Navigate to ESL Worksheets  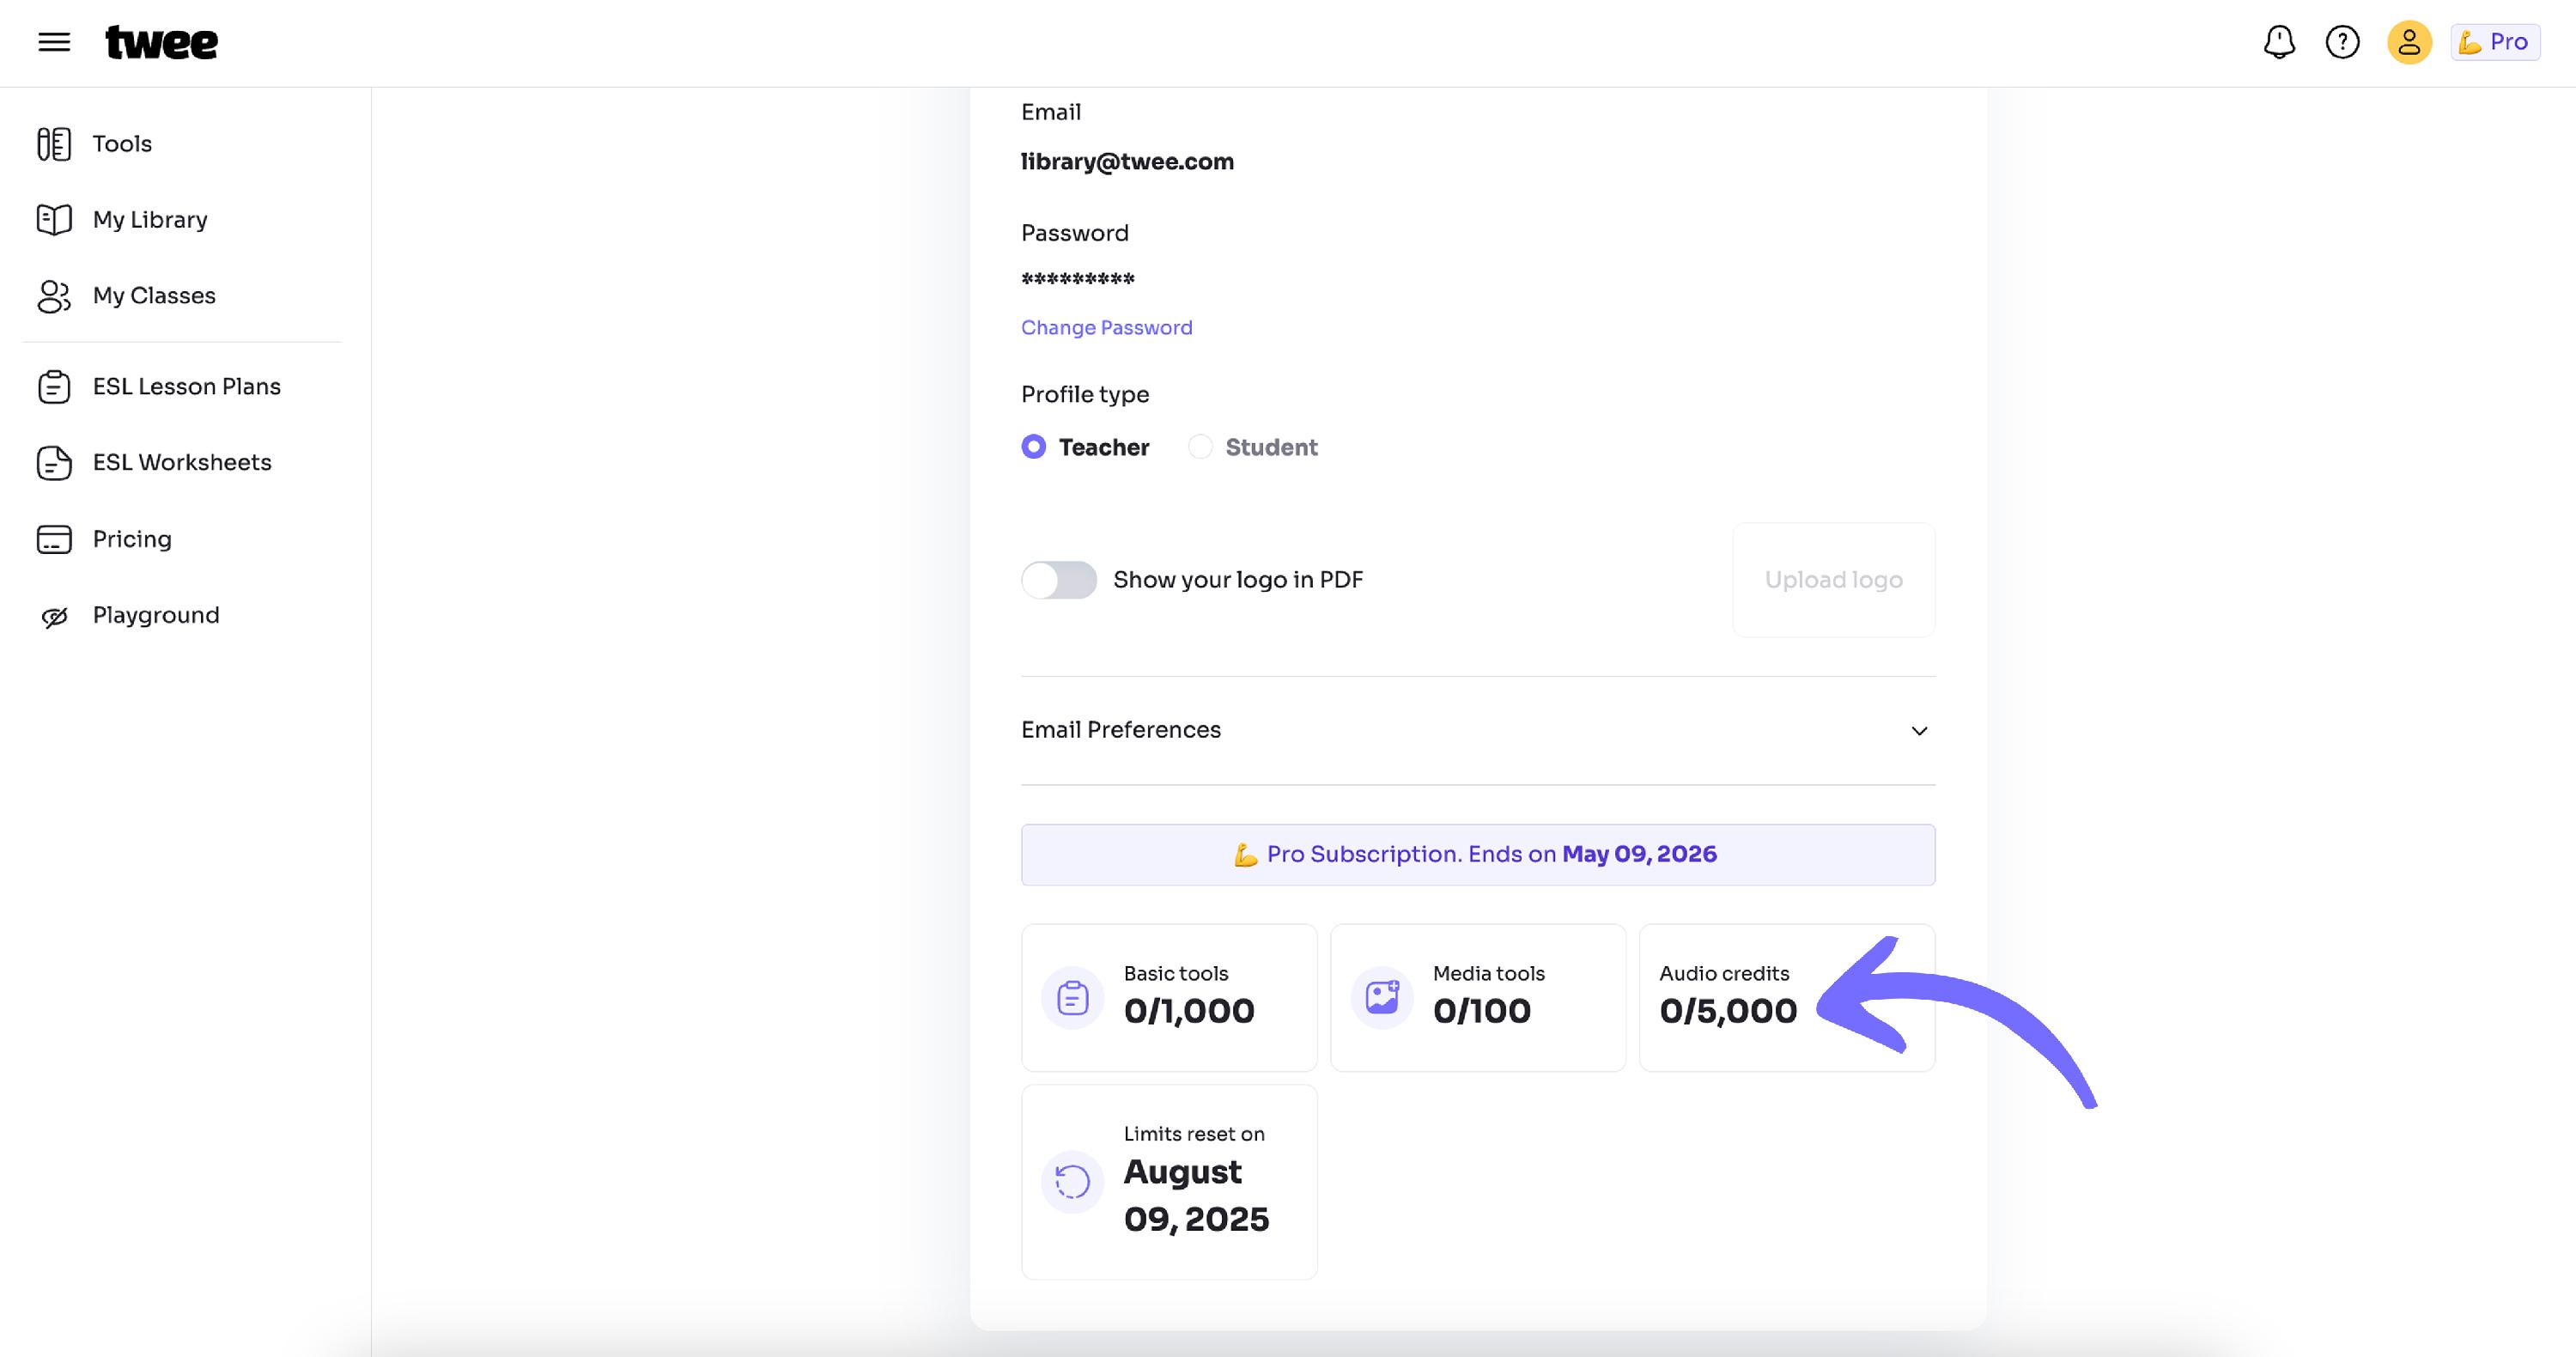pyautogui.click(x=182, y=463)
